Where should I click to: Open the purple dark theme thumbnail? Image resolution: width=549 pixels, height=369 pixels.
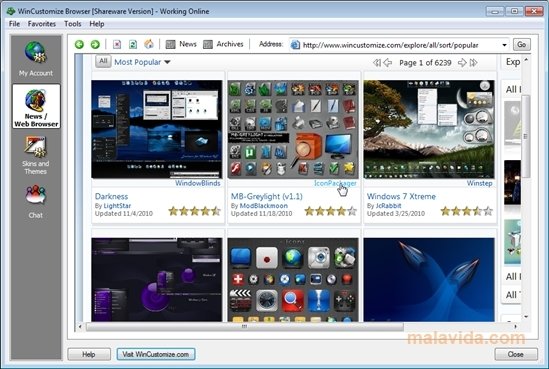[x=157, y=280]
